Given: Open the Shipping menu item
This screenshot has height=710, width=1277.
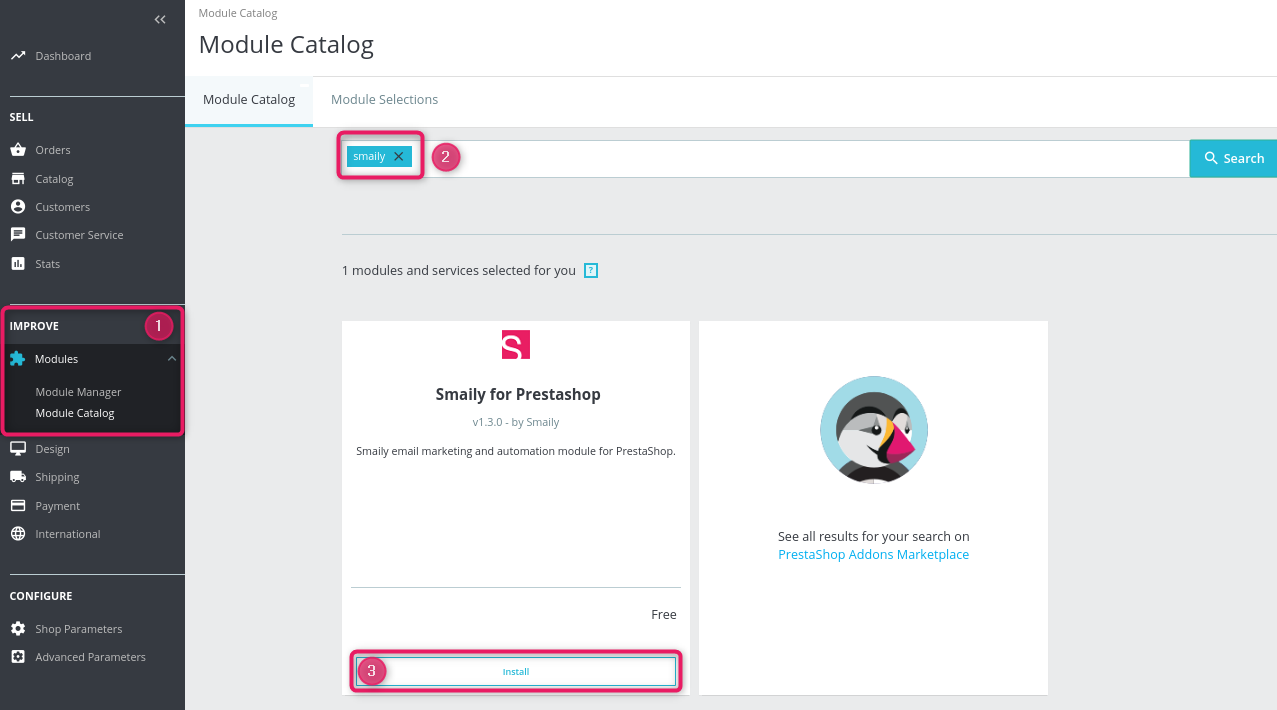Looking at the screenshot, I should point(58,477).
